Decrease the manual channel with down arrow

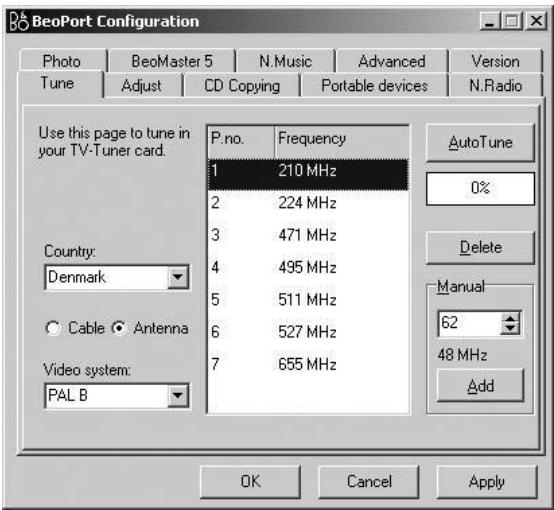[x=510, y=329]
